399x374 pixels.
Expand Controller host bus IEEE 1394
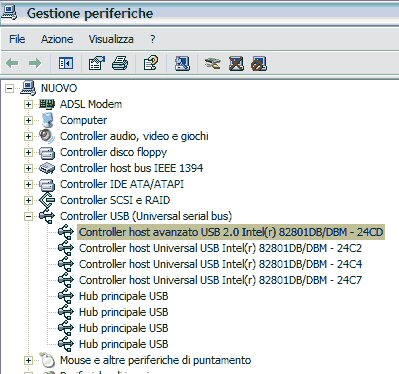[28, 168]
